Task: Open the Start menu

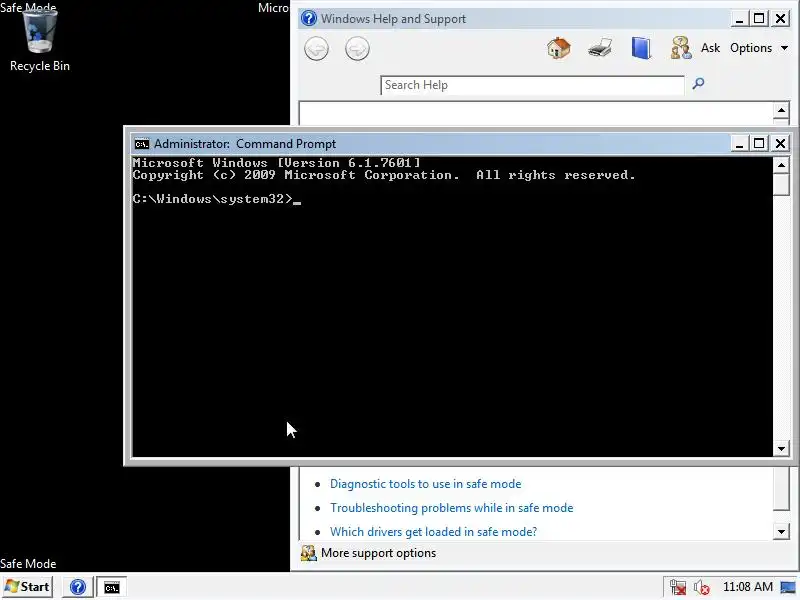Action: click(x=27, y=587)
